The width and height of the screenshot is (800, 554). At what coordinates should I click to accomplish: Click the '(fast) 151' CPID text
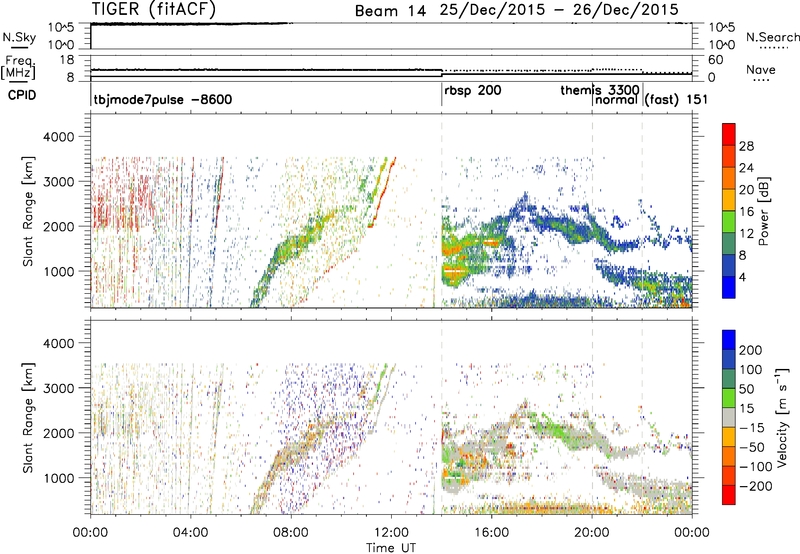pyautogui.click(x=676, y=99)
